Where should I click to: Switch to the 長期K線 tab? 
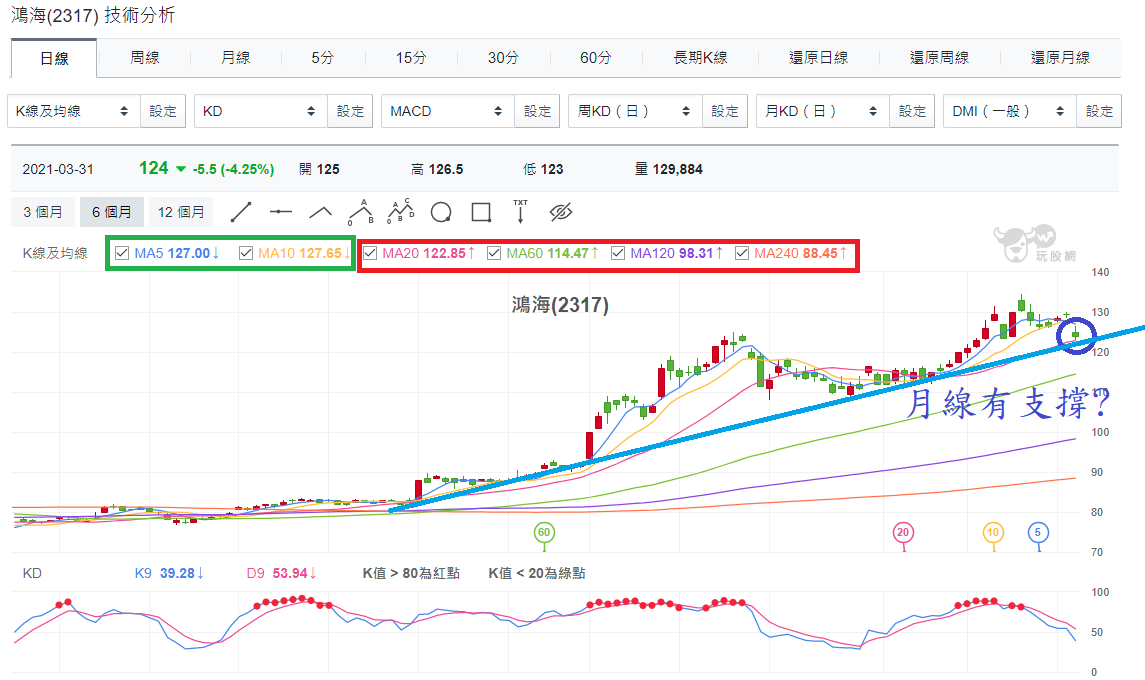[700, 58]
